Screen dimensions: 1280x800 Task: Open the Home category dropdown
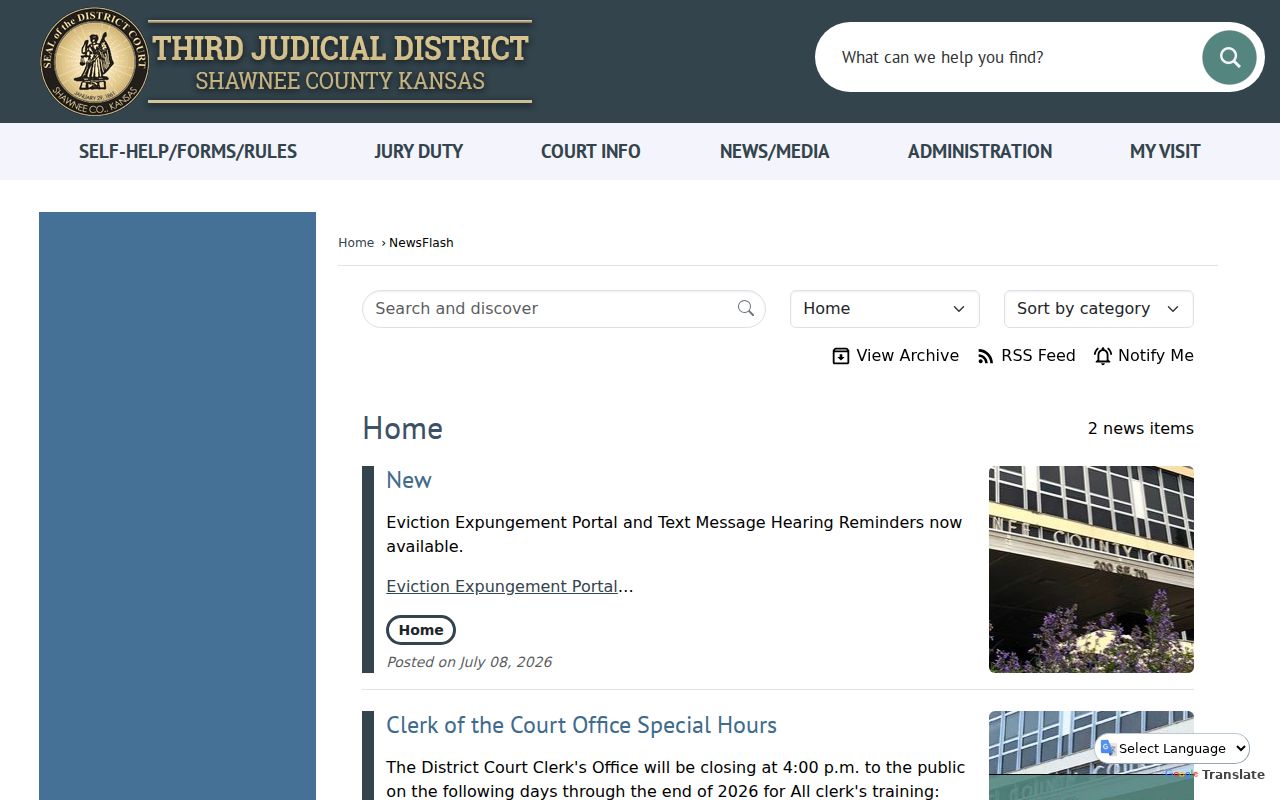pos(885,309)
